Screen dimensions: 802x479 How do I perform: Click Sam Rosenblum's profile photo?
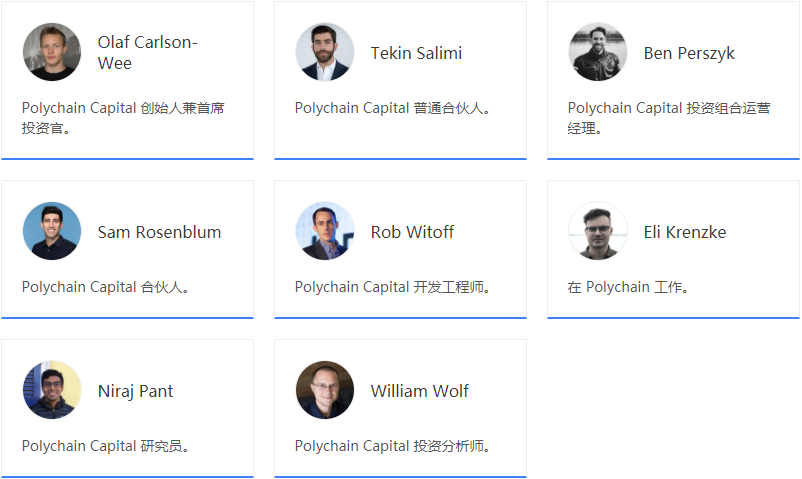[52, 232]
